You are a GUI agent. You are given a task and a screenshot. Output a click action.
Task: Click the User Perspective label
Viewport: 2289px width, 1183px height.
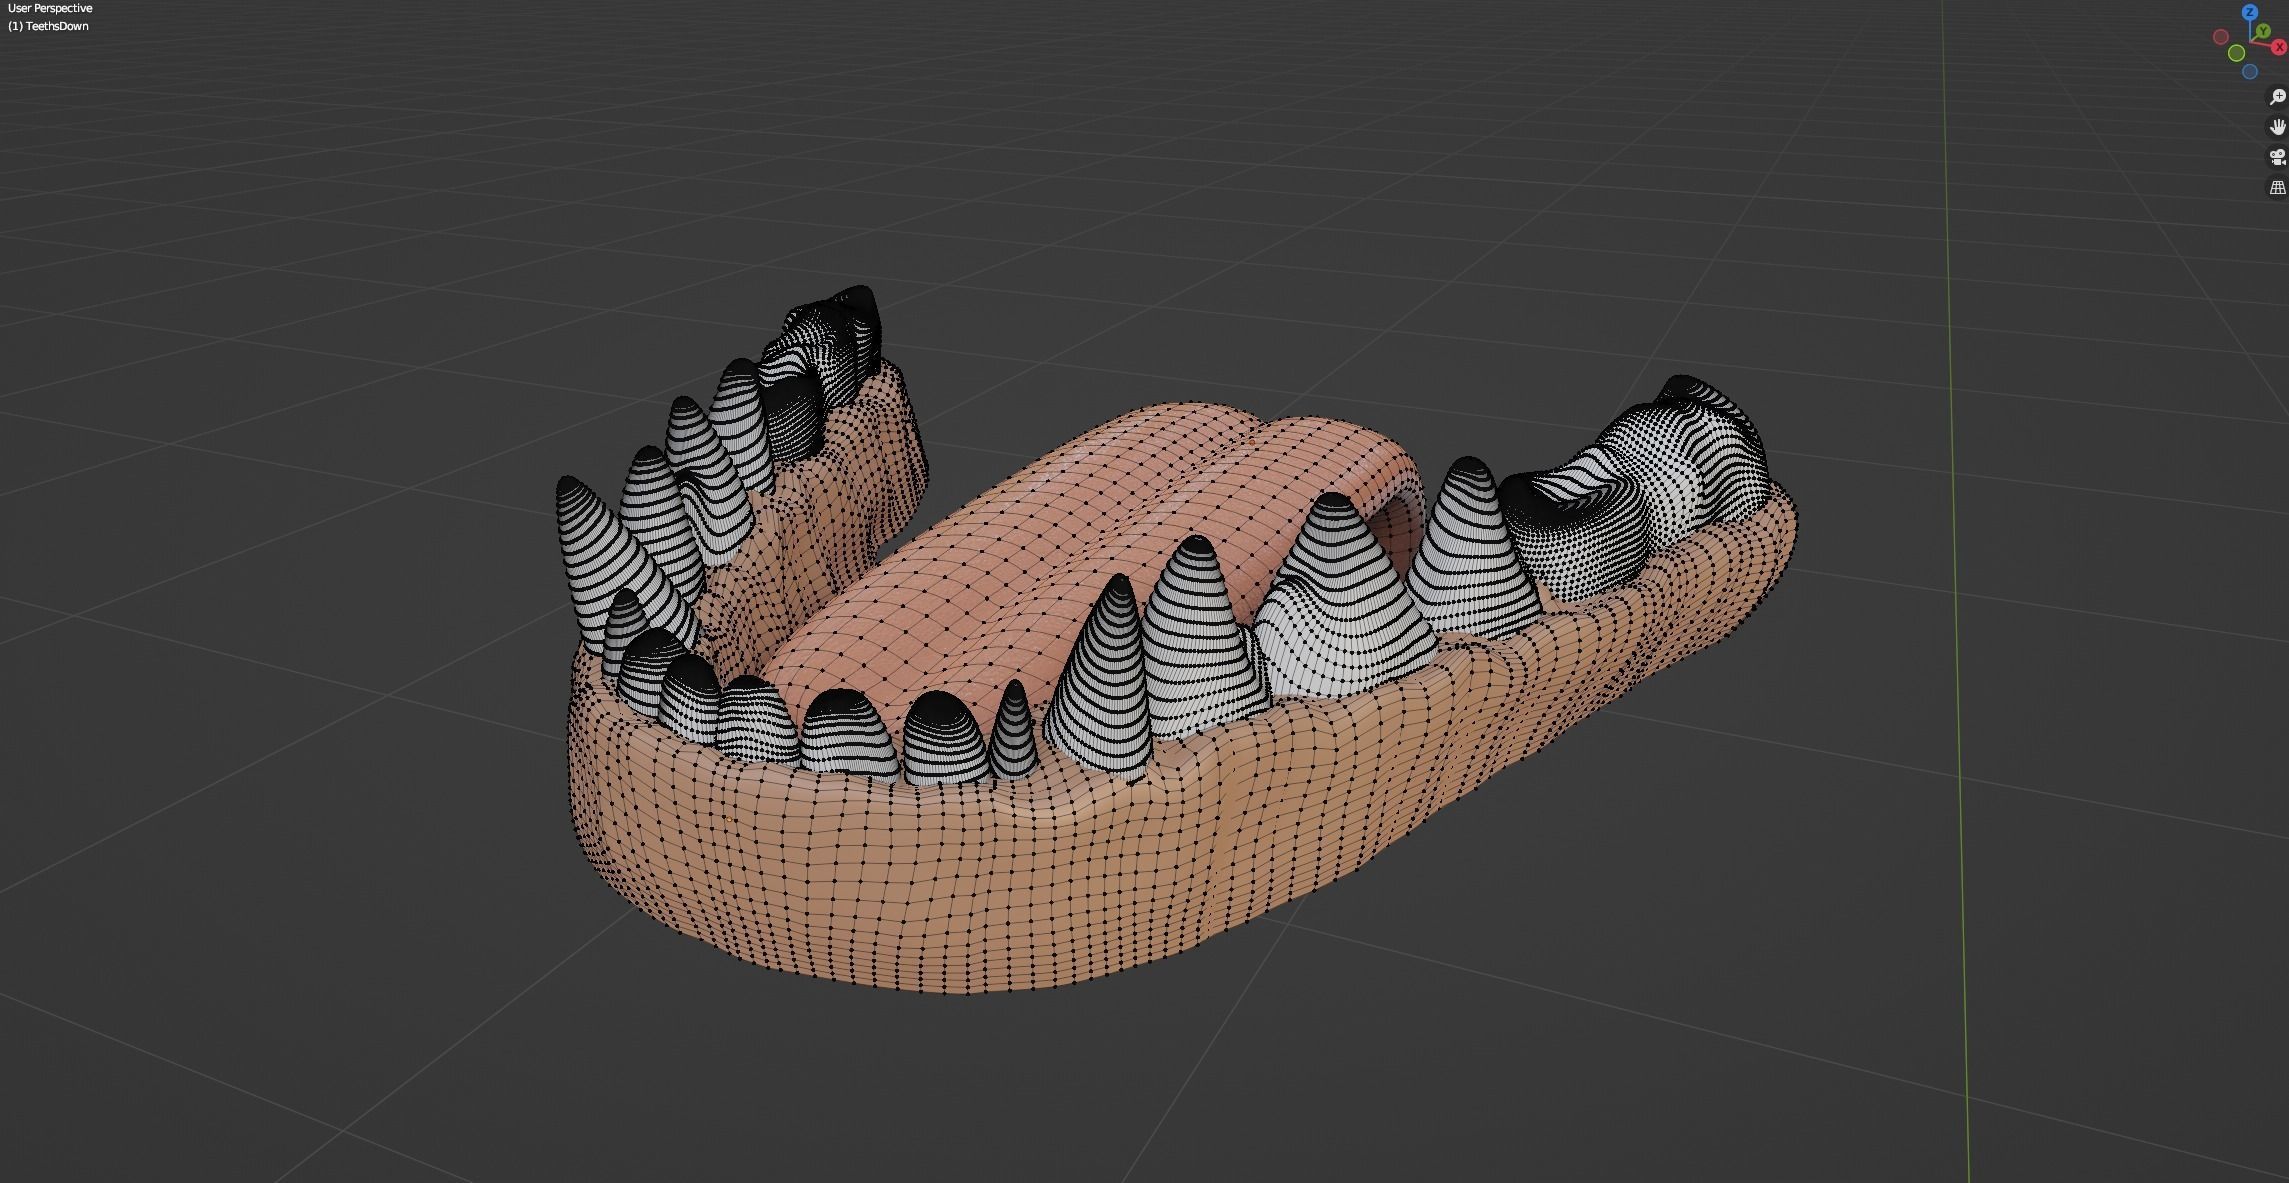tap(50, 8)
